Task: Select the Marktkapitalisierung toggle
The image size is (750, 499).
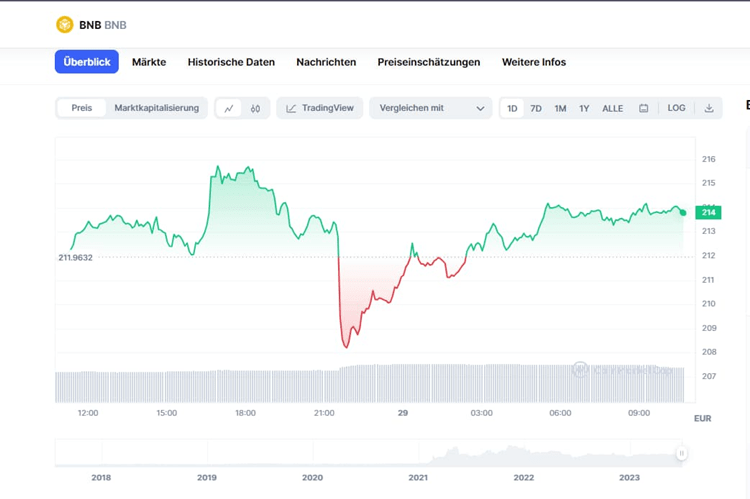Action: coord(156,108)
